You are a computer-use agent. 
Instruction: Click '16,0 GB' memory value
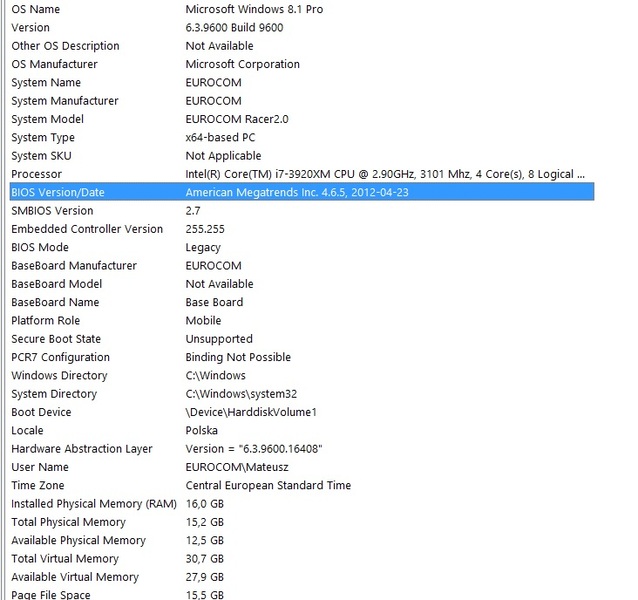tap(205, 504)
